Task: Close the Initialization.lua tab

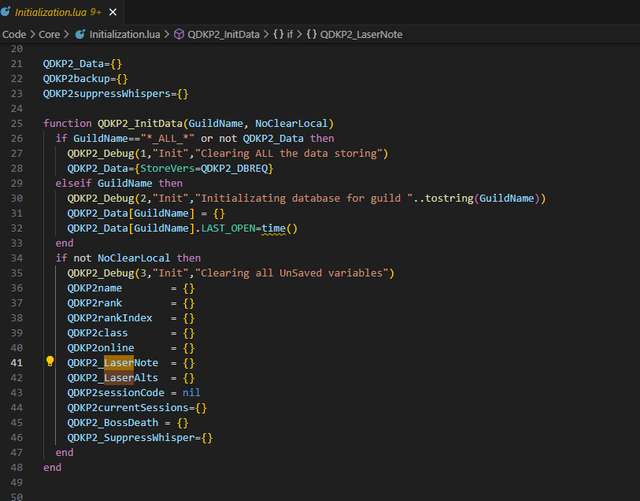Action: click(x=113, y=12)
